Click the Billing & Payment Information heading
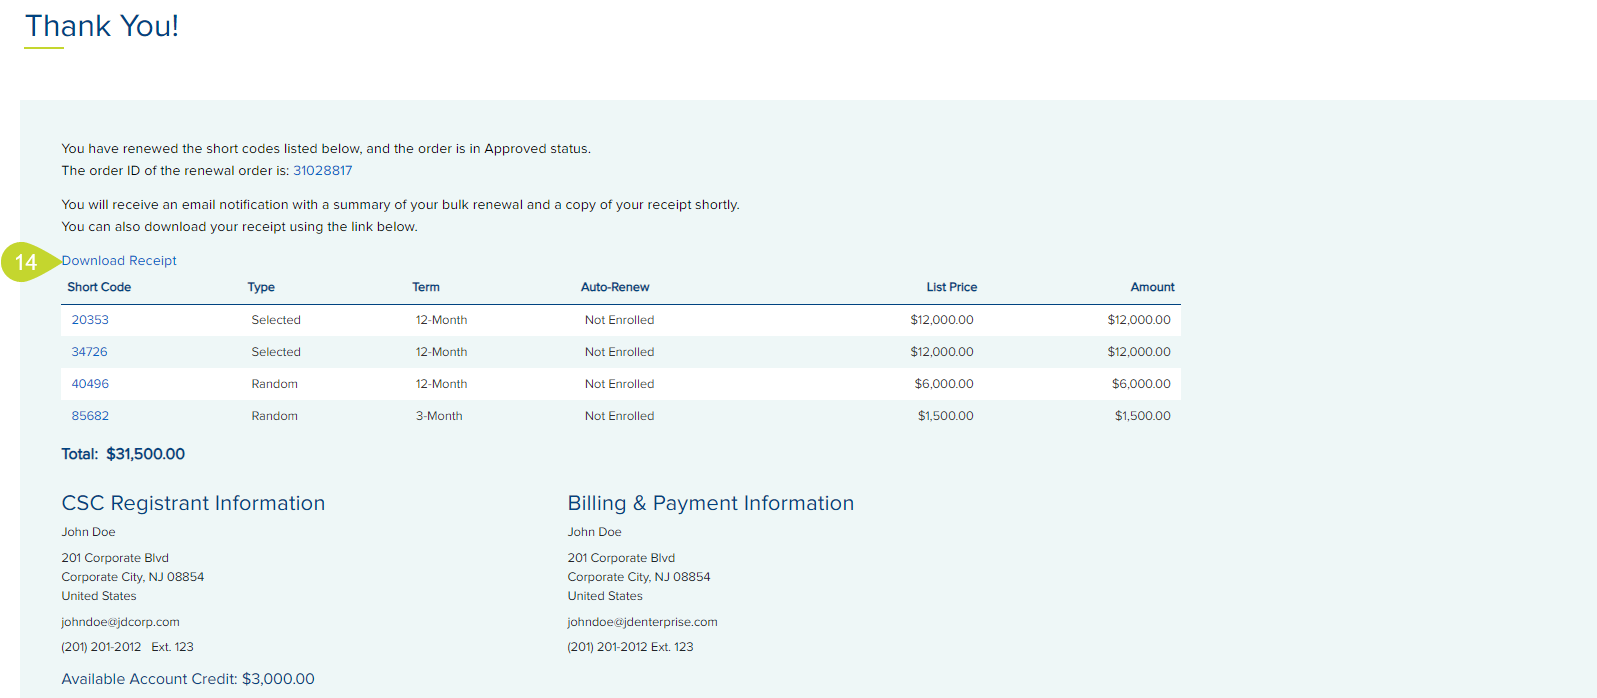Viewport: 1597px width, 698px height. [710, 503]
